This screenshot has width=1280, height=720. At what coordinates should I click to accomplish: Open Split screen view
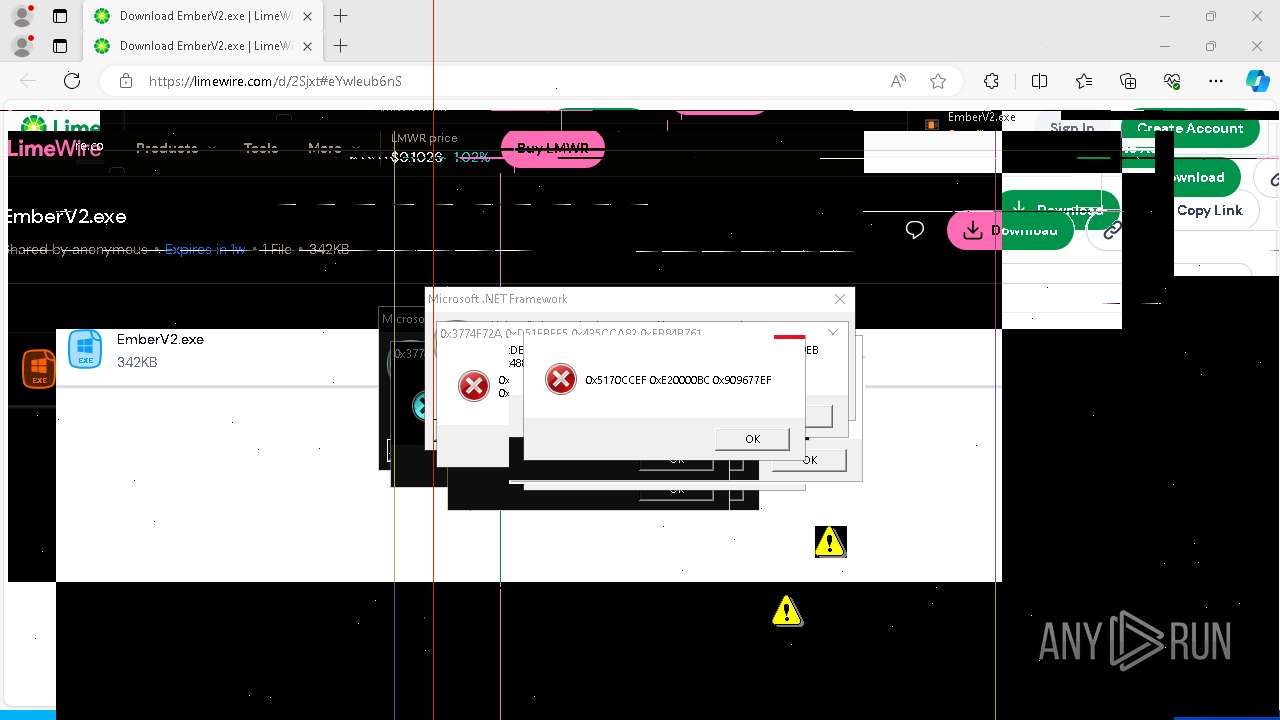pyautogui.click(x=1039, y=81)
